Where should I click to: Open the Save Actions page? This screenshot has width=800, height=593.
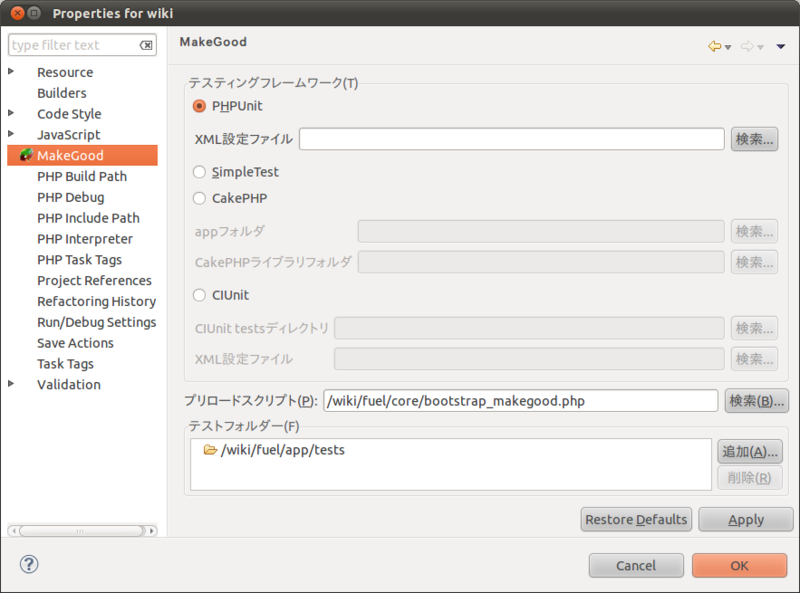coord(76,343)
